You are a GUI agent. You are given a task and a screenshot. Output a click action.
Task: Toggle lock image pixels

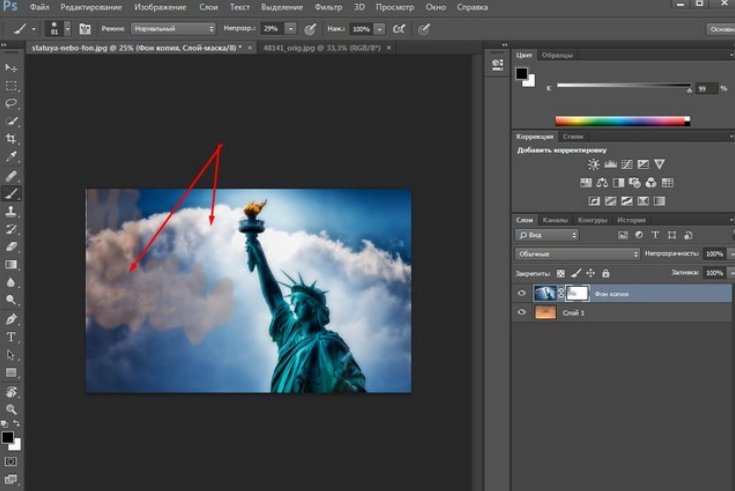coord(576,273)
